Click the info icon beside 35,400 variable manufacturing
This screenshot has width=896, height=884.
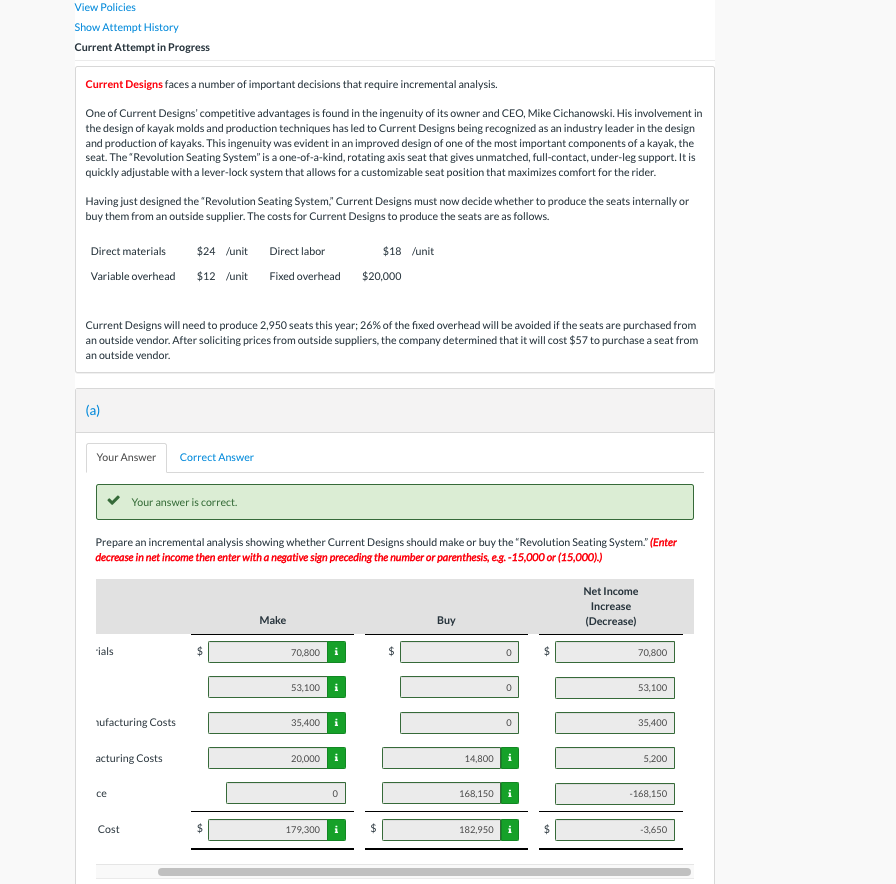click(336, 722)
